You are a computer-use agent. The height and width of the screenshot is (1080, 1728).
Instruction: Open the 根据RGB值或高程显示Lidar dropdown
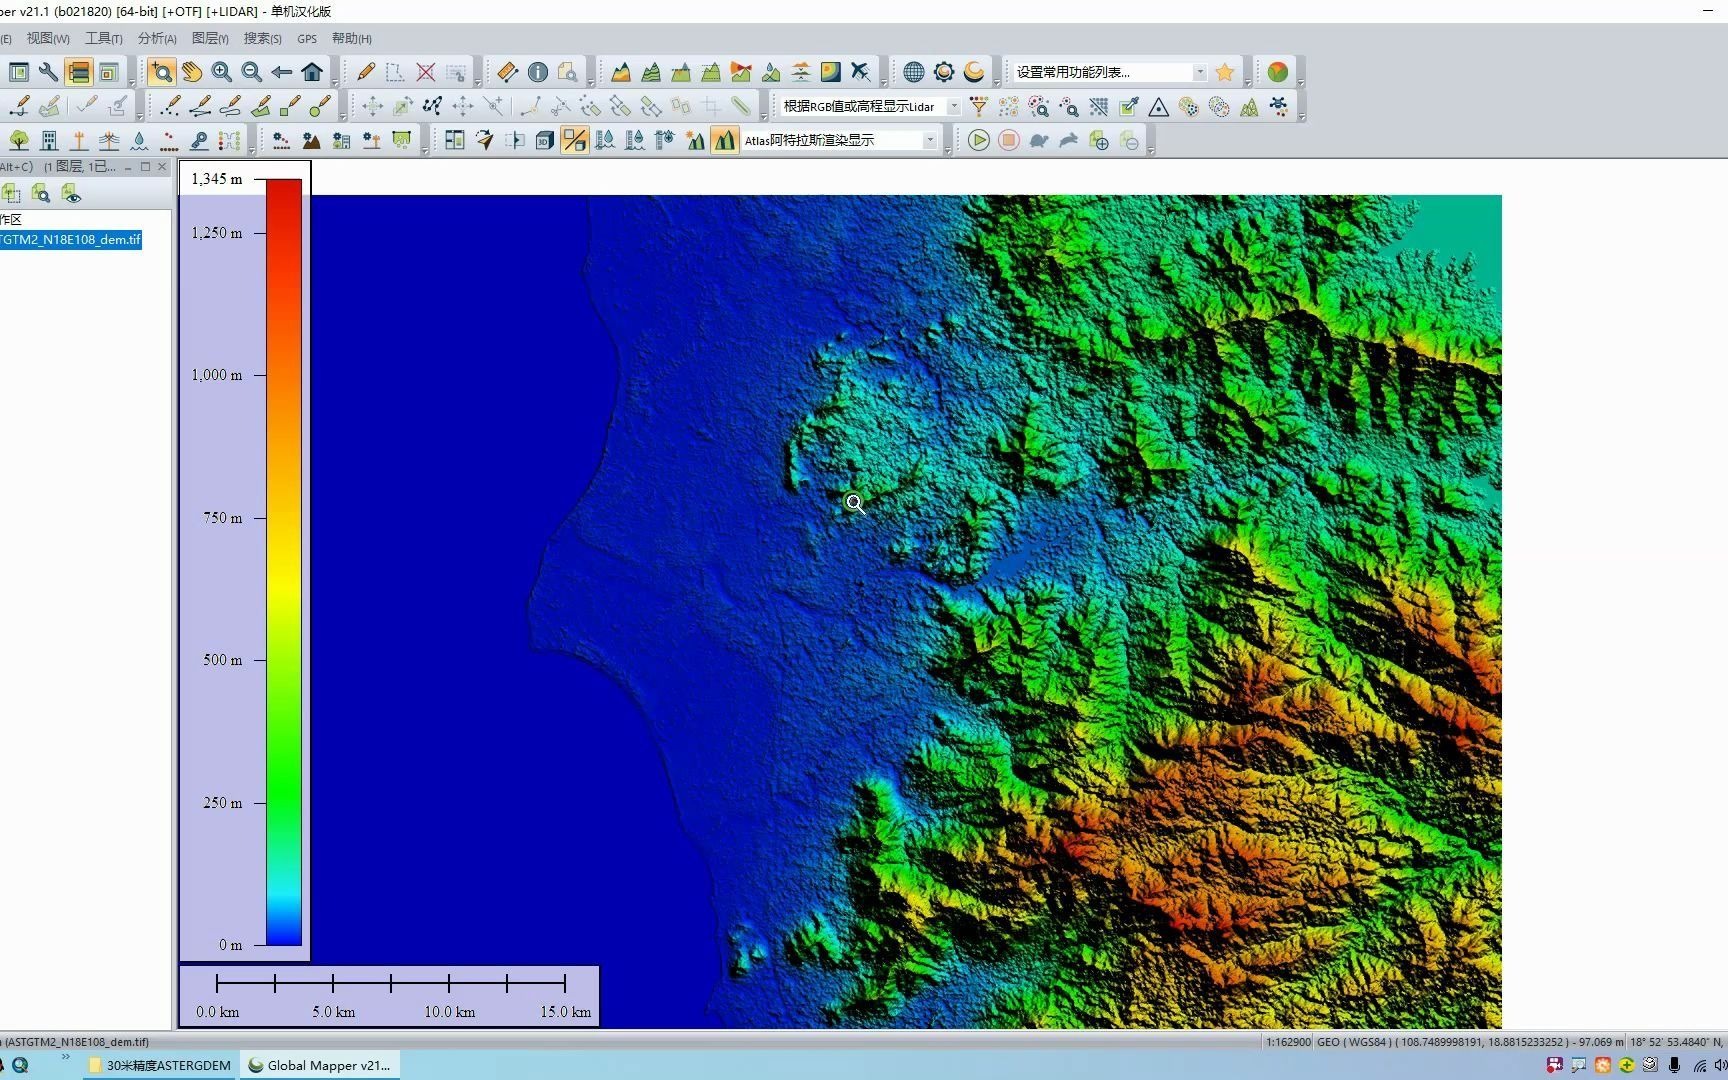click(x=953, y=106)
